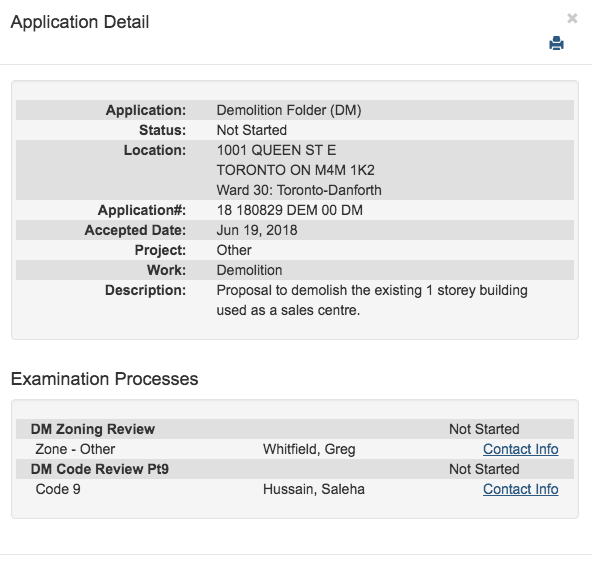Close the Application Detail dialog
Screen dimensions: 592x579
[572, 18]
